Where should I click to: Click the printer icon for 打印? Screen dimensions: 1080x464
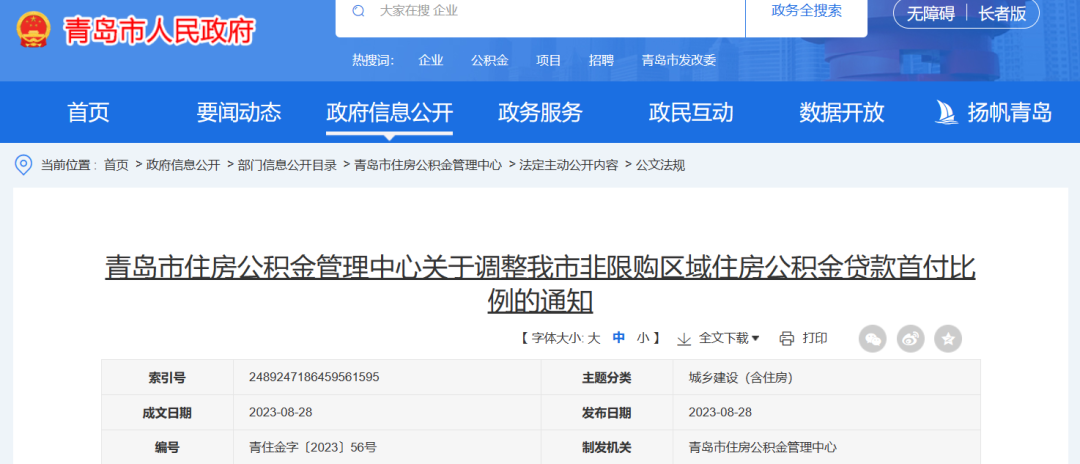[787, 338]
